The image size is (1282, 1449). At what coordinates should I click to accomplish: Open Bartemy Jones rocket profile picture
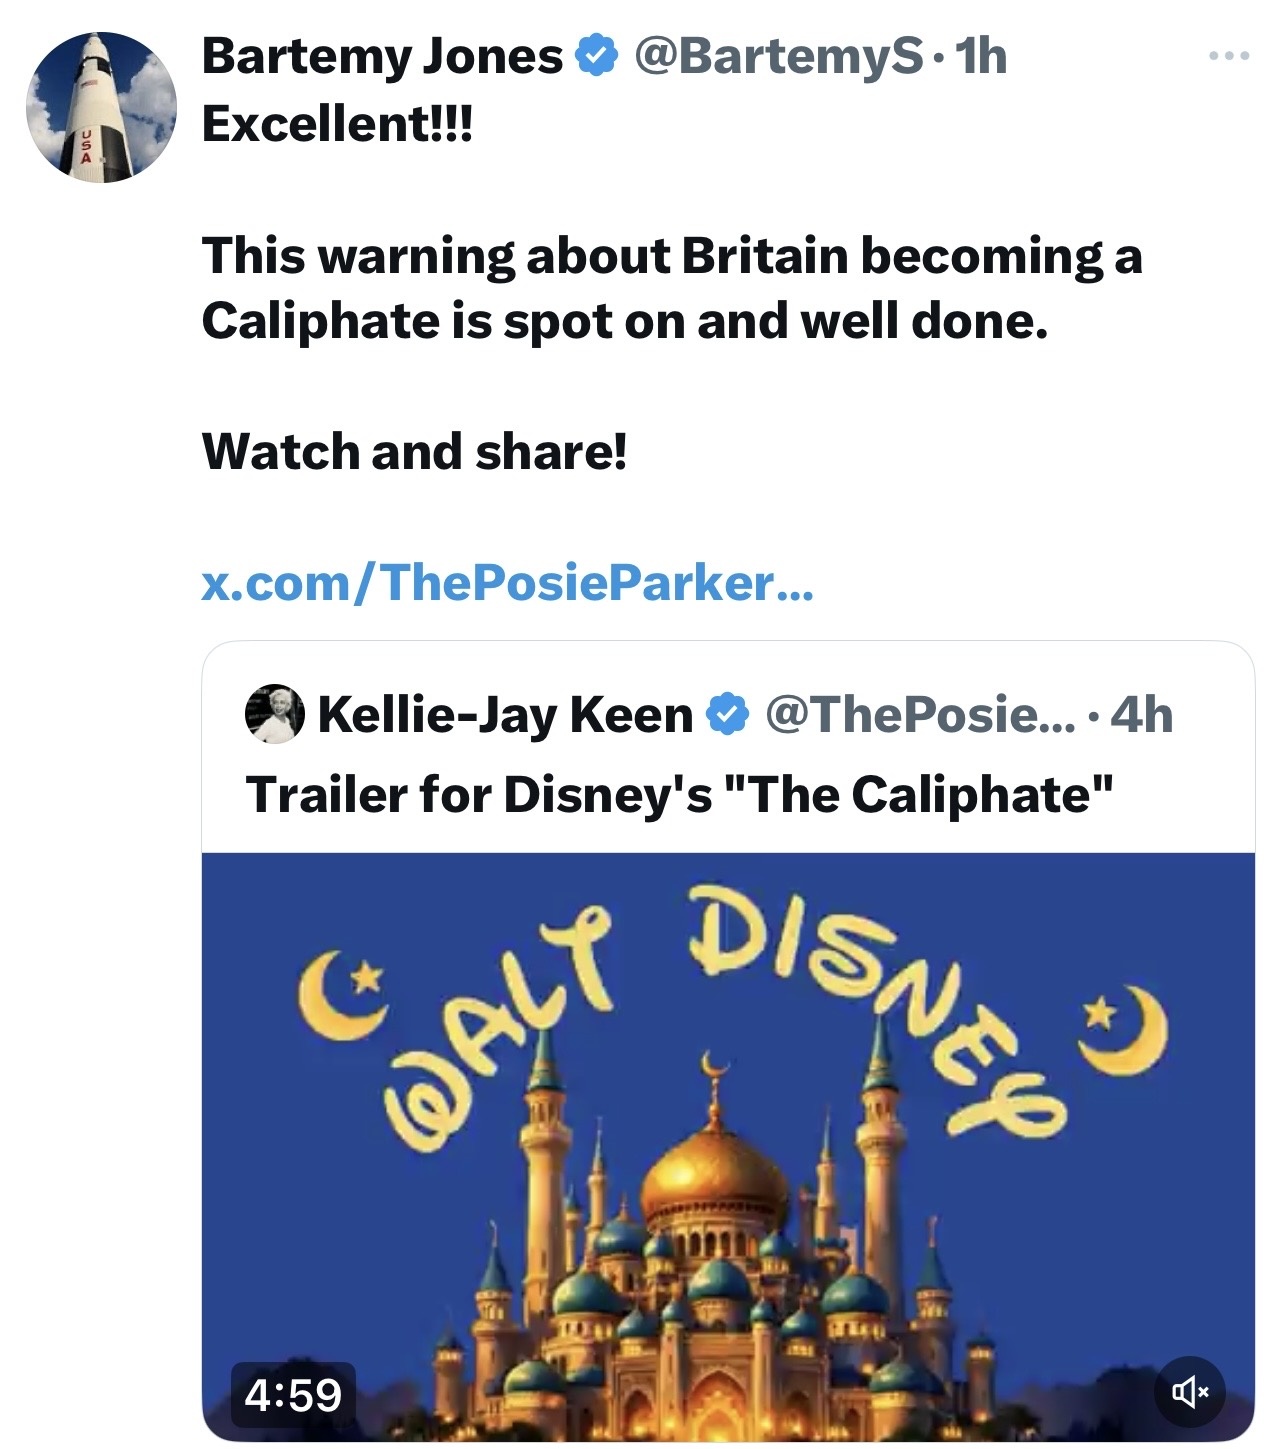(x=101, y=106)
